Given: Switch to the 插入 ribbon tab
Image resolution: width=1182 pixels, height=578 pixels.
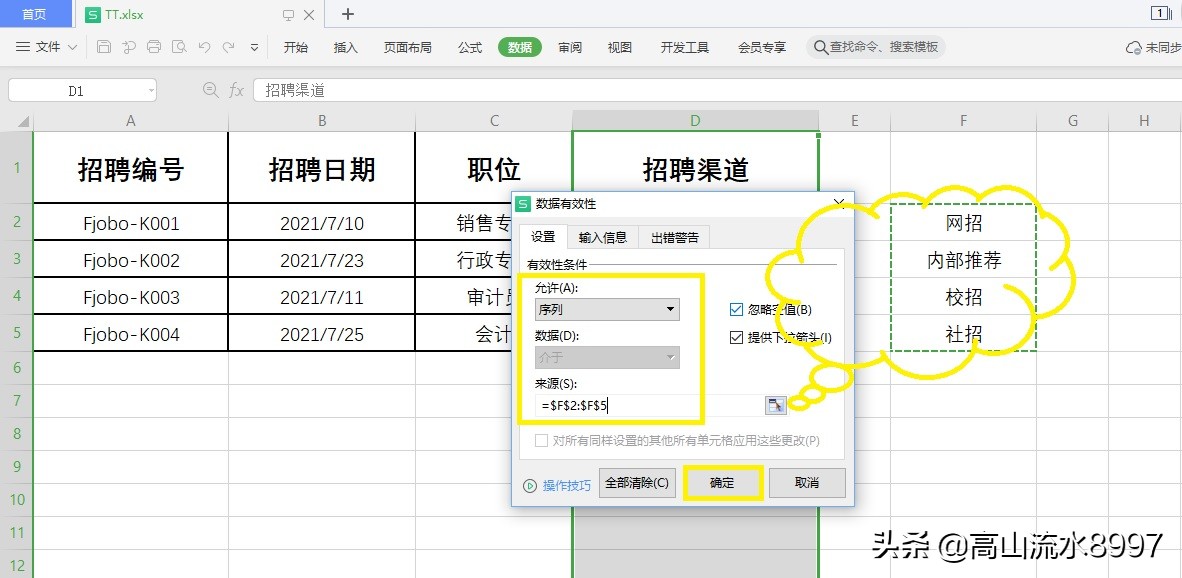Looking at the screenshot, I should (345, 47).
